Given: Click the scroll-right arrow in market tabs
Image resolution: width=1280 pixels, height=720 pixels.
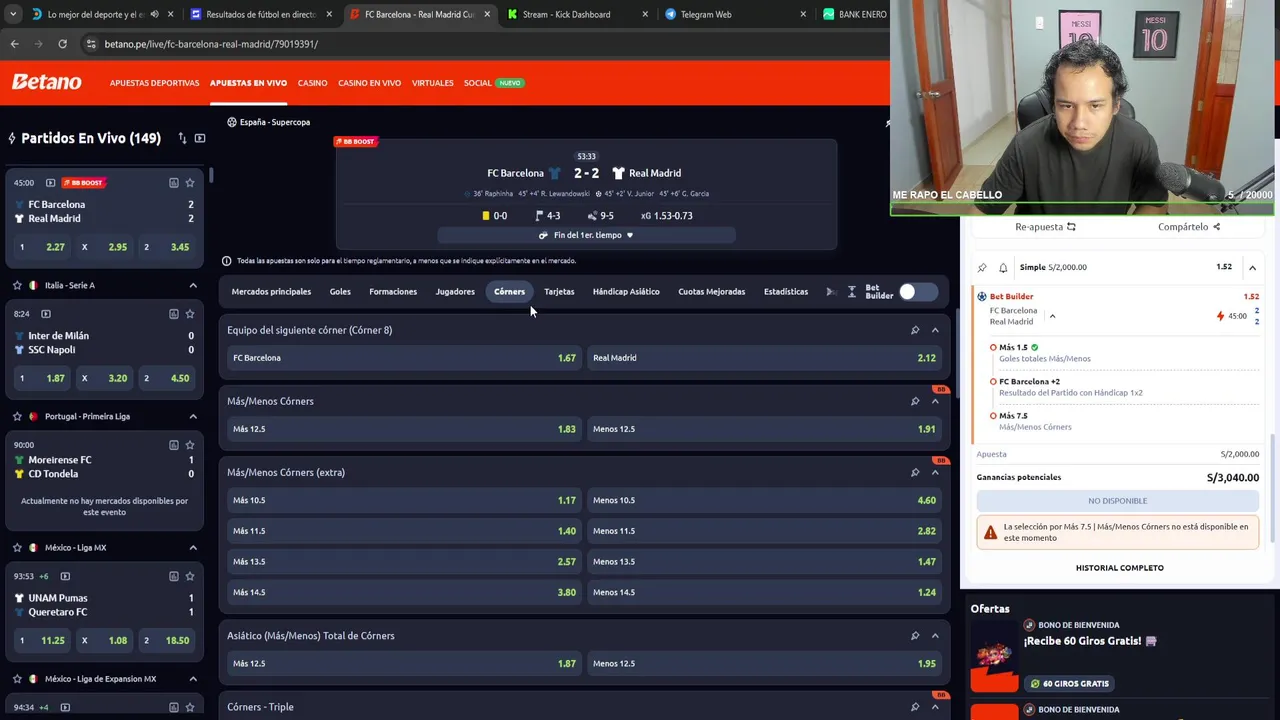Looking at the screenshot, I should tap(830, 292).
